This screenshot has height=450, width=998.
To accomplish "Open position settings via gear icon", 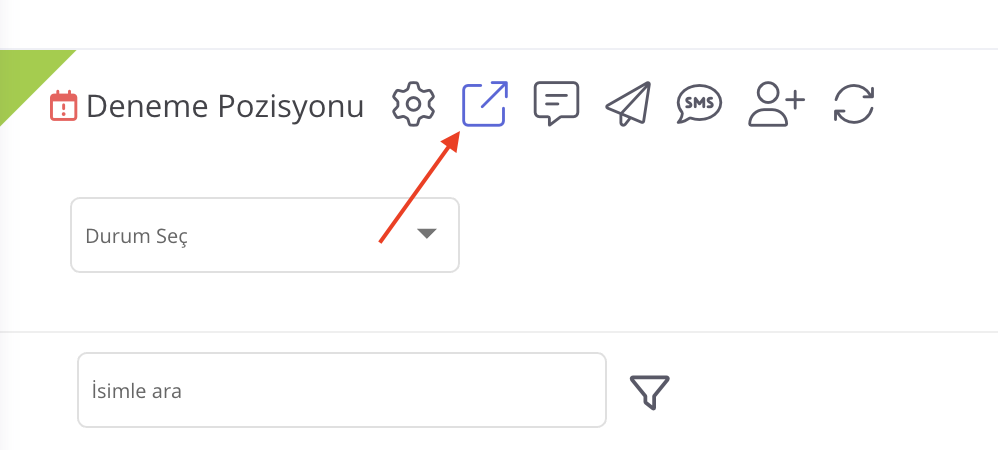I will pos(413,104).
